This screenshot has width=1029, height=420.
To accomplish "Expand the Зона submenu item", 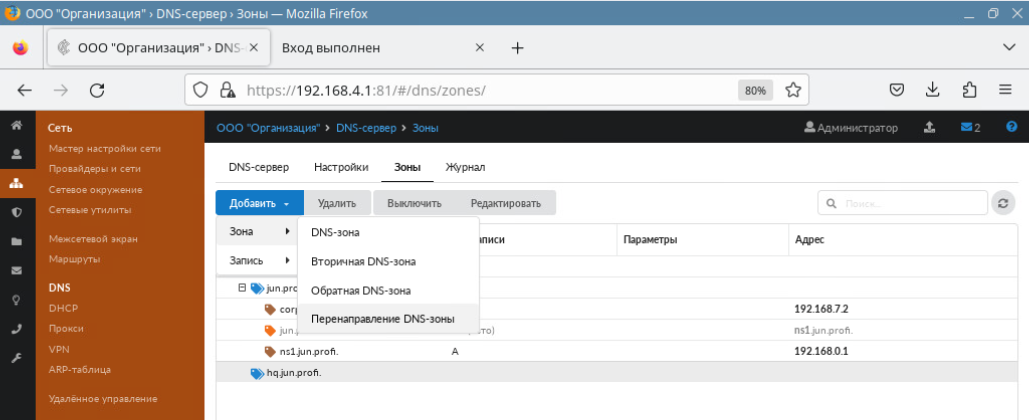I will (x=258, y=232).
